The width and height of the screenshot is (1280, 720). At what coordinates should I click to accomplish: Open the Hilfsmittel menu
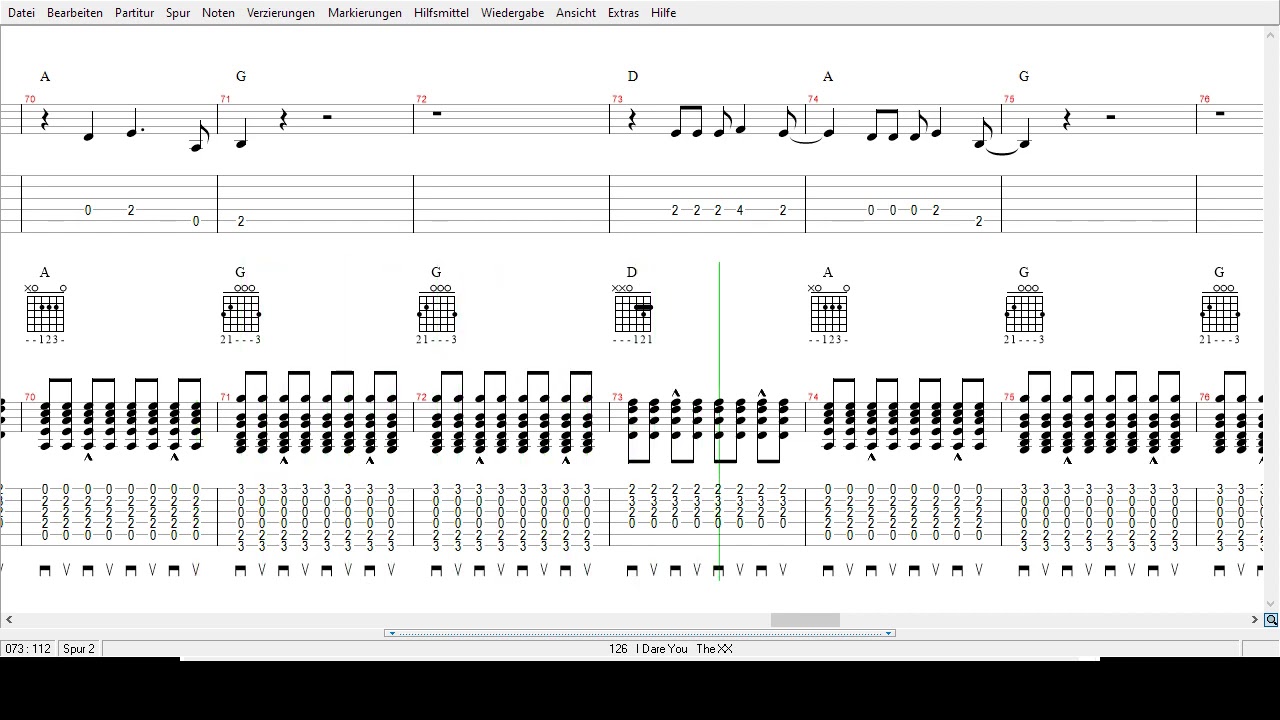[x=441, y=13]
